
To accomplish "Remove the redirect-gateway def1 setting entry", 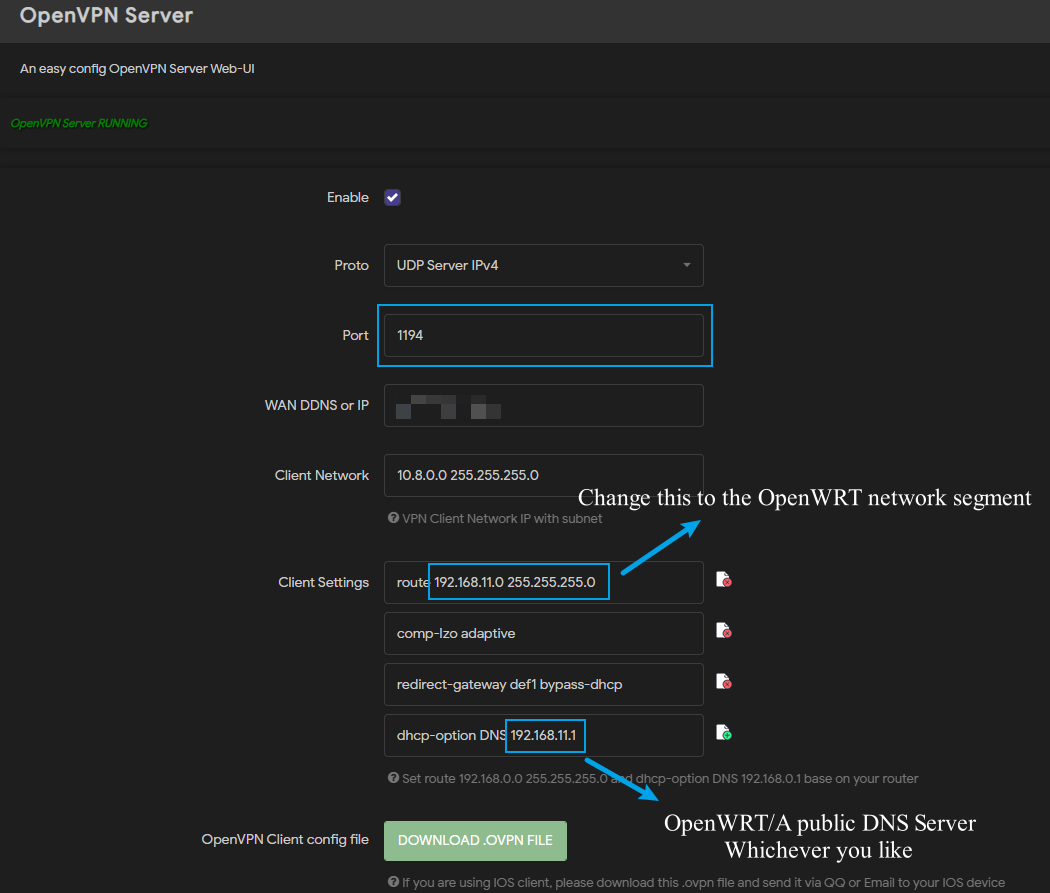I will [723, 682].
